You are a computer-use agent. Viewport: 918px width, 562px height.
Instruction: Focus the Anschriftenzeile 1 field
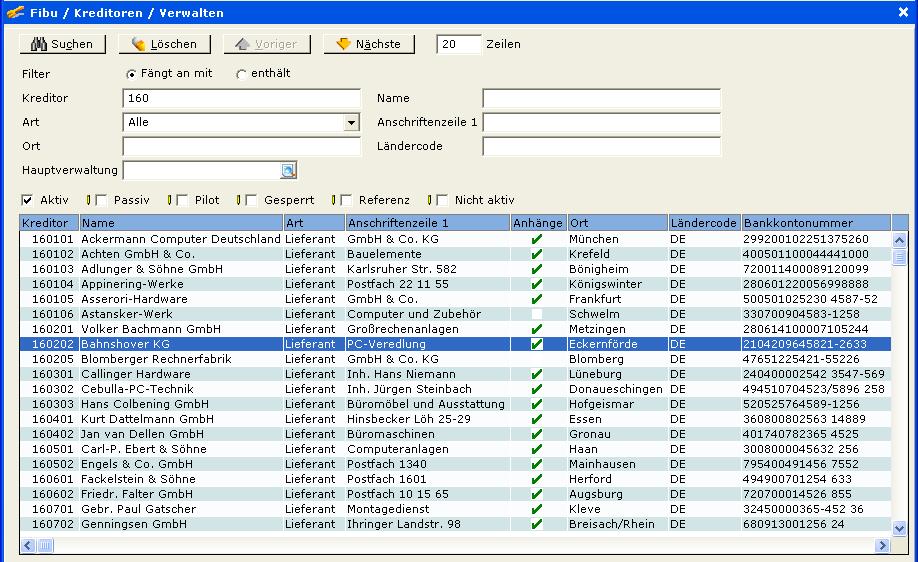pyautogui.click(x=602, y=122)
